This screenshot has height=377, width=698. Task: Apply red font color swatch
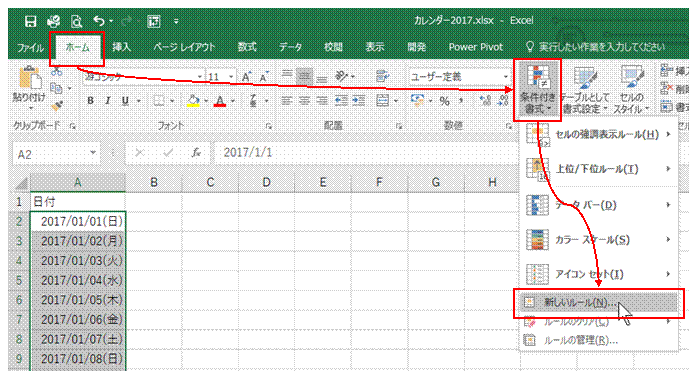220,101
